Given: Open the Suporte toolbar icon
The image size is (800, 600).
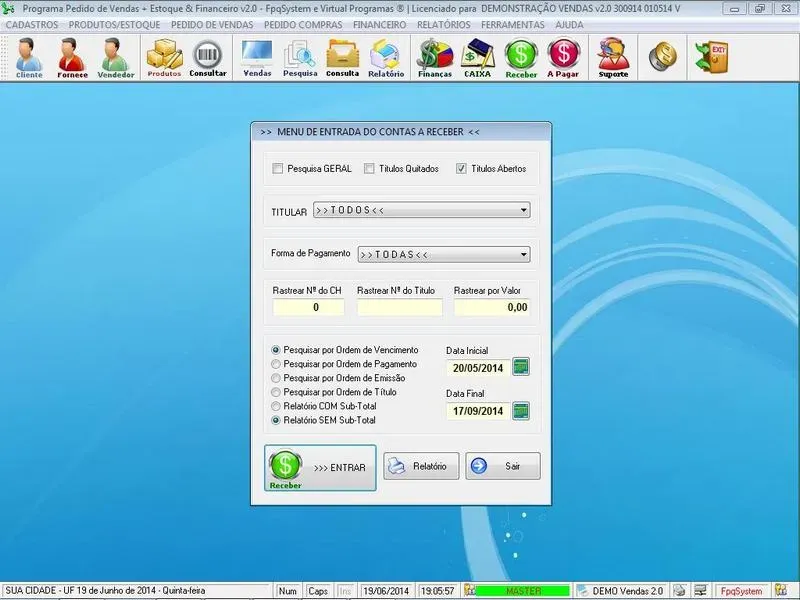Looking at the screenshot, I should [613, 58].
